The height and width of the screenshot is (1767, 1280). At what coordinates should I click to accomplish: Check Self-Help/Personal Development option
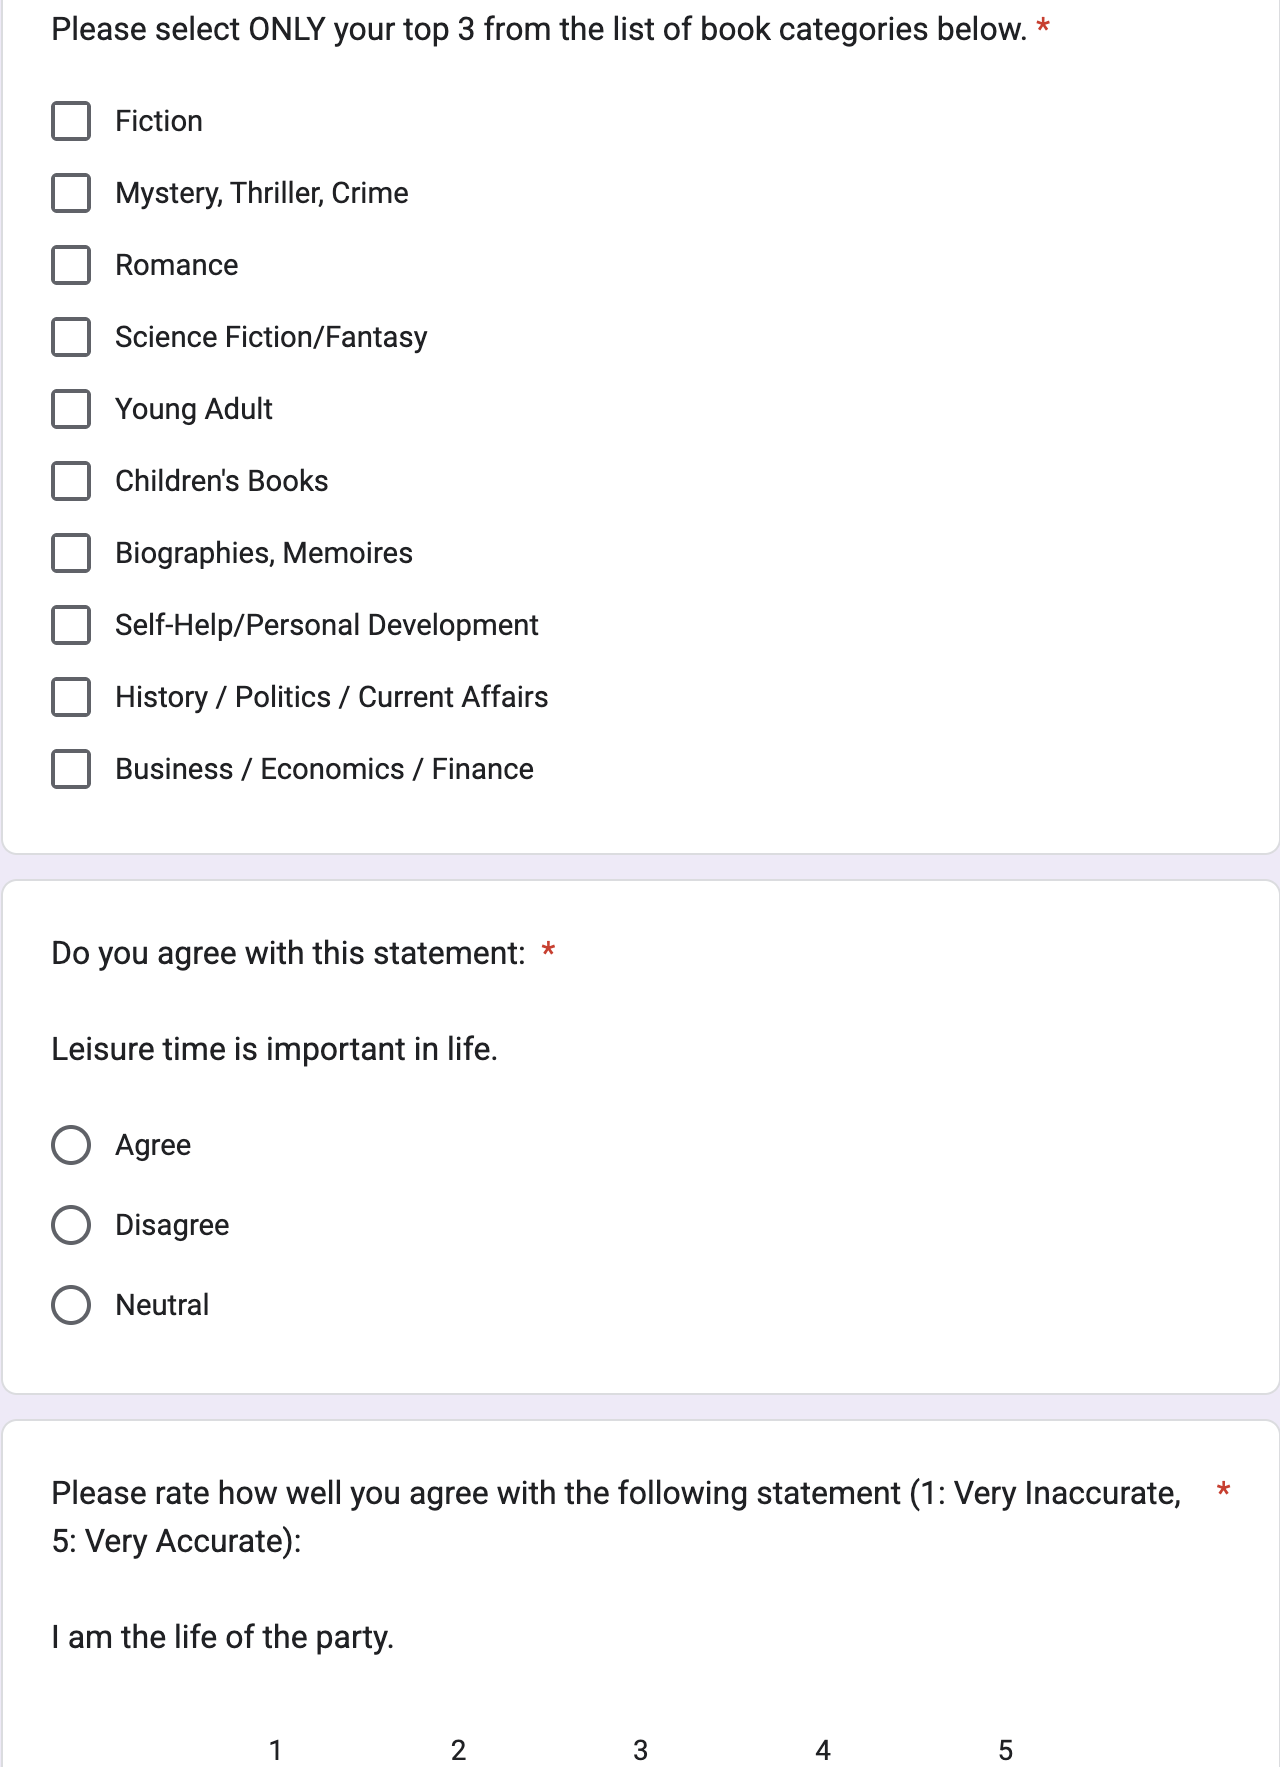coord(71,625)
